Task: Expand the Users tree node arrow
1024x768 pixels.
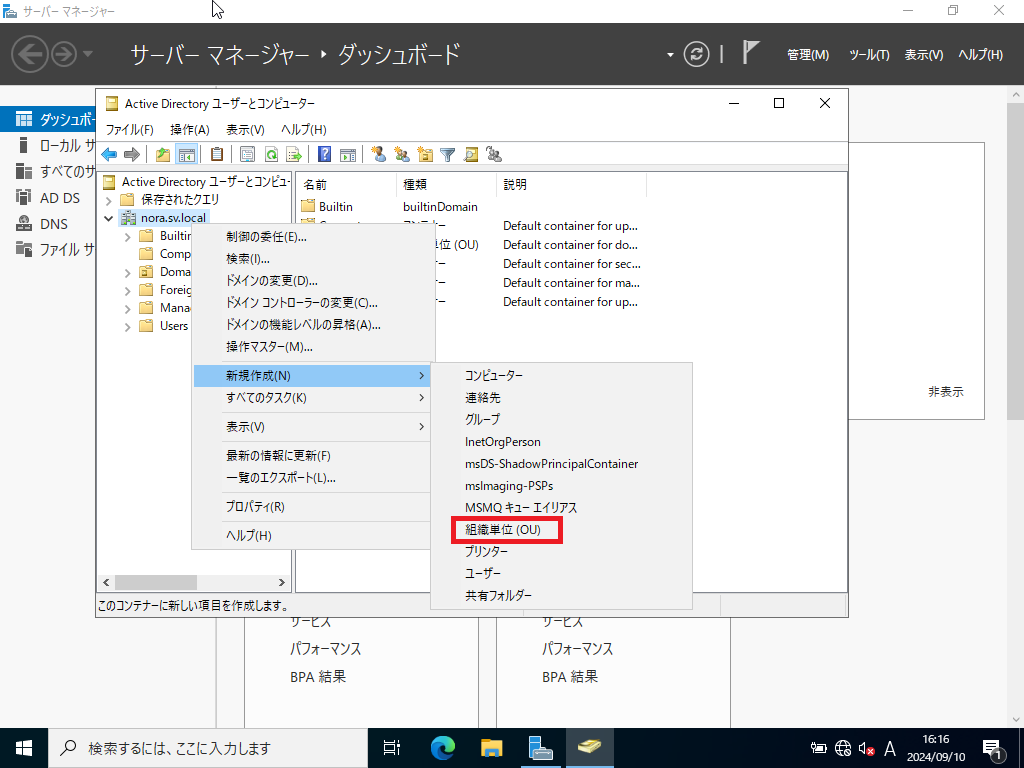Action: (x=127, y=327)
